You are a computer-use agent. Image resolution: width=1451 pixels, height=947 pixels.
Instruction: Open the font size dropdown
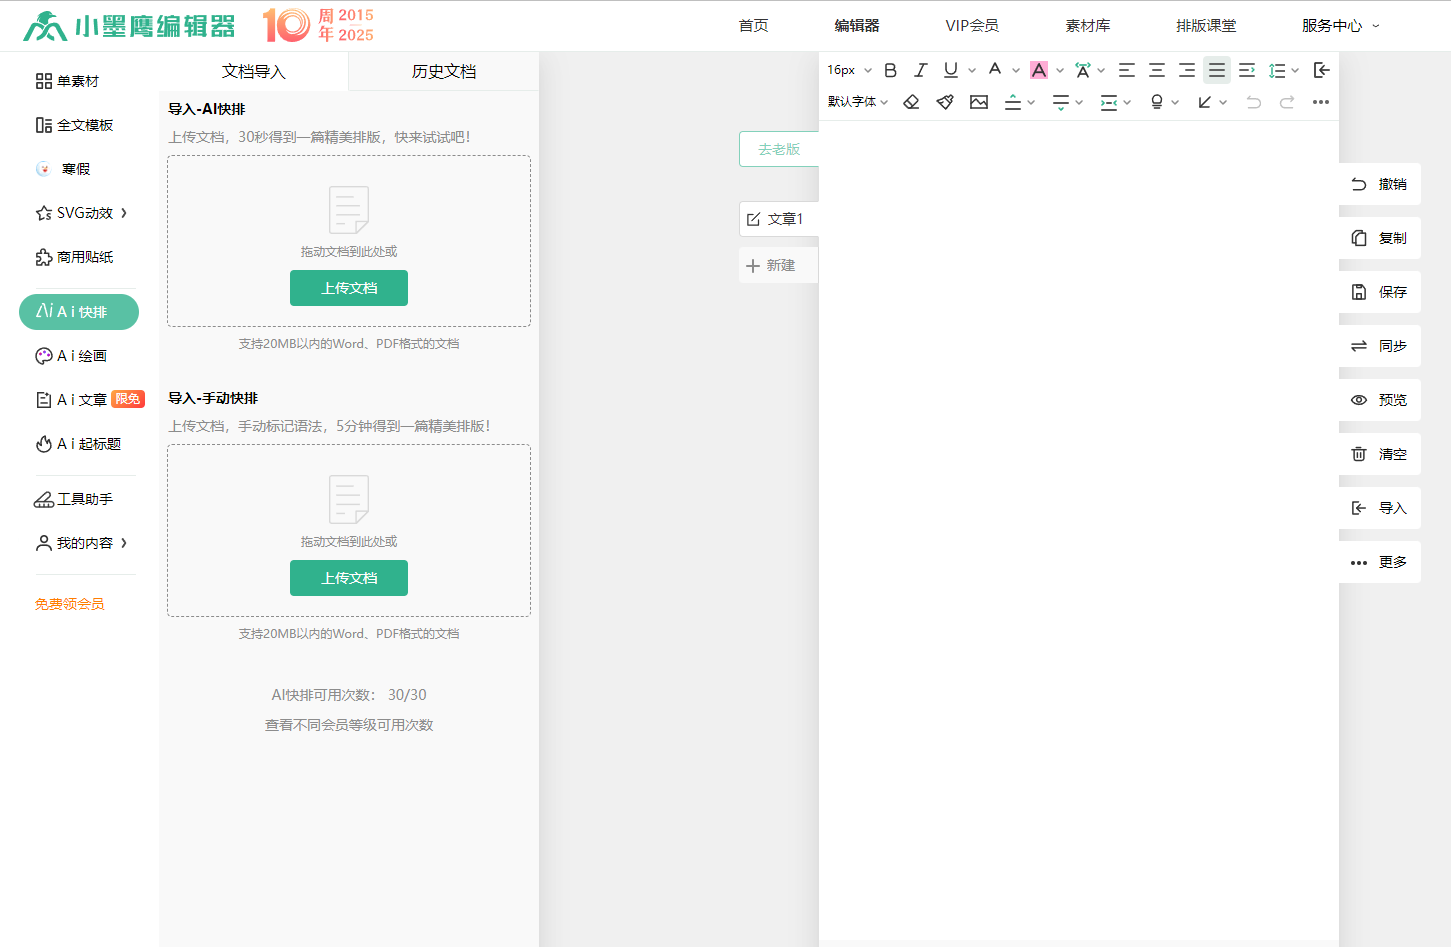click(846, 70)
